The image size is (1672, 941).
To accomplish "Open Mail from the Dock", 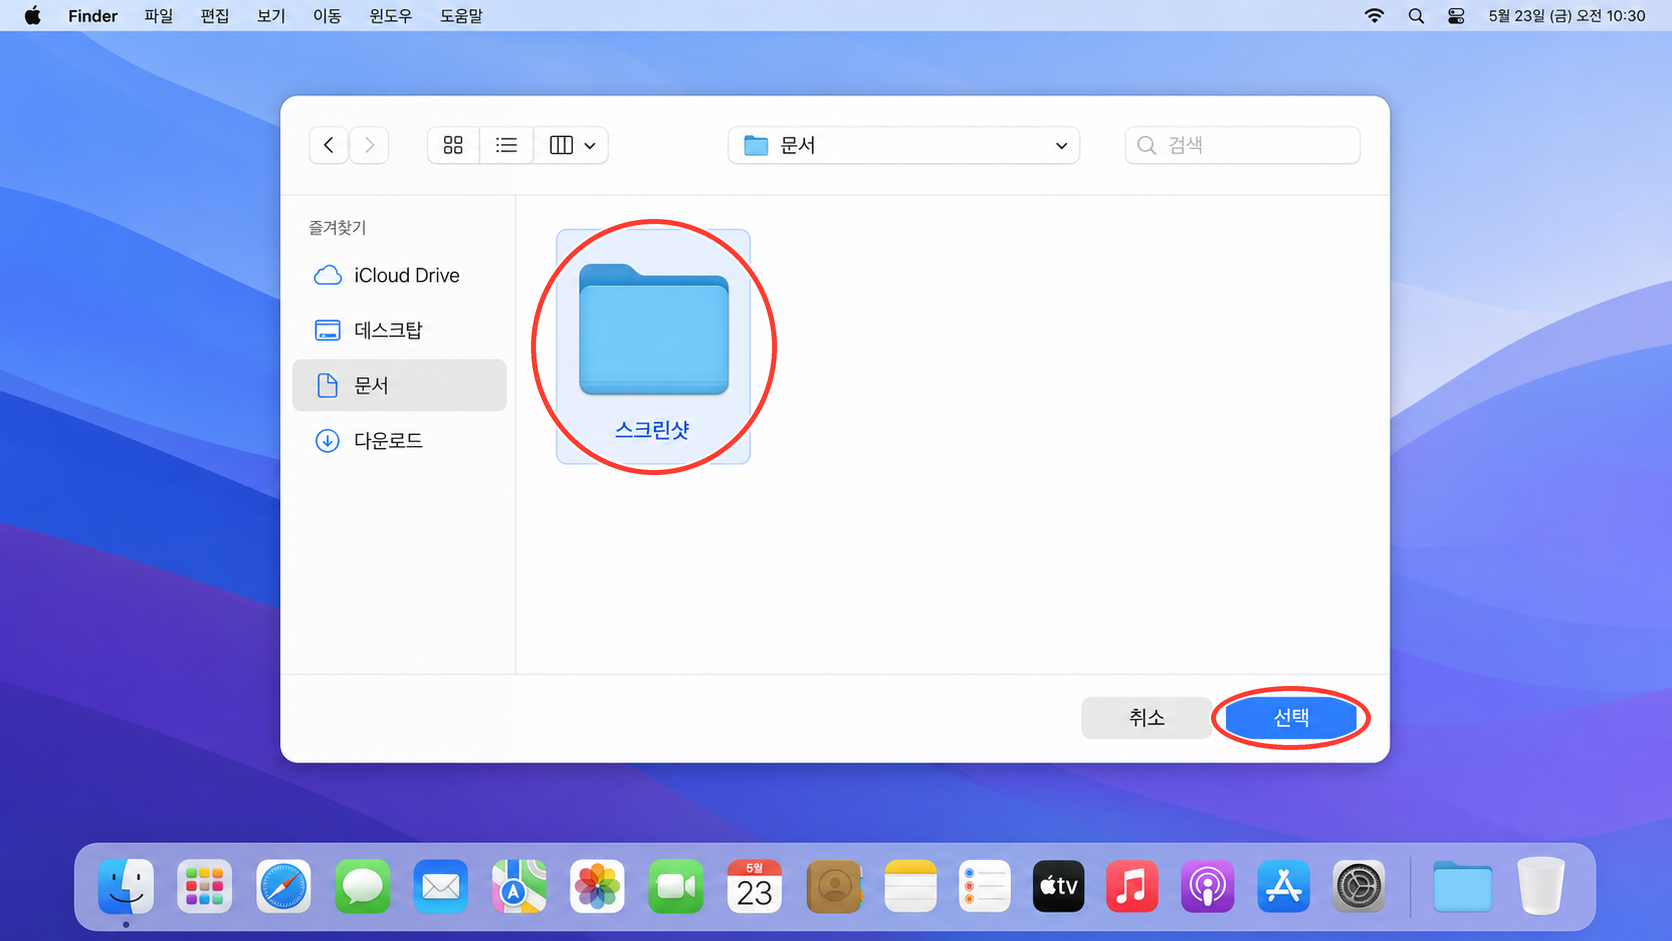I will point(440,886).
